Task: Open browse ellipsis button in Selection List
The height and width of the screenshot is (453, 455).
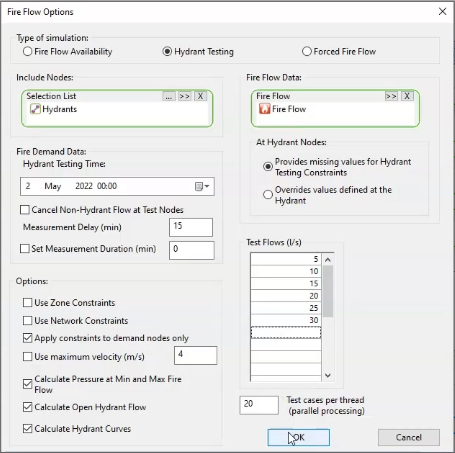Action: tap(169, 96)
